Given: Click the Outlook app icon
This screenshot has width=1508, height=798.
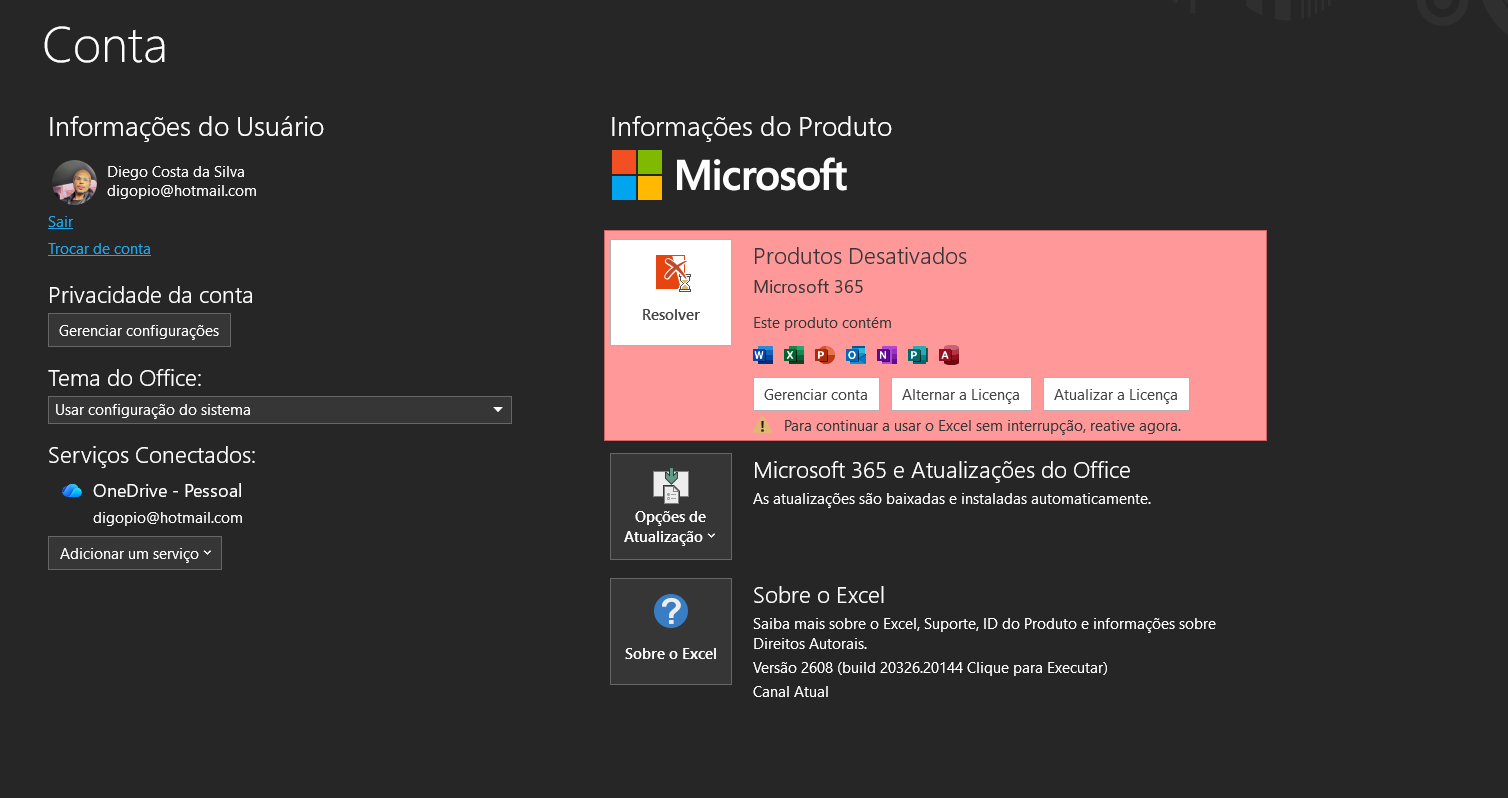Looking at the screenshot, I should [x=856, y=355].
